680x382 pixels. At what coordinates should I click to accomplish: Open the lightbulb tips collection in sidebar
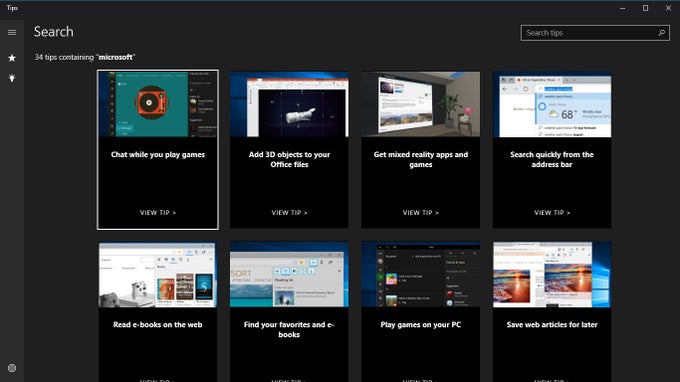tap(12, 78)
